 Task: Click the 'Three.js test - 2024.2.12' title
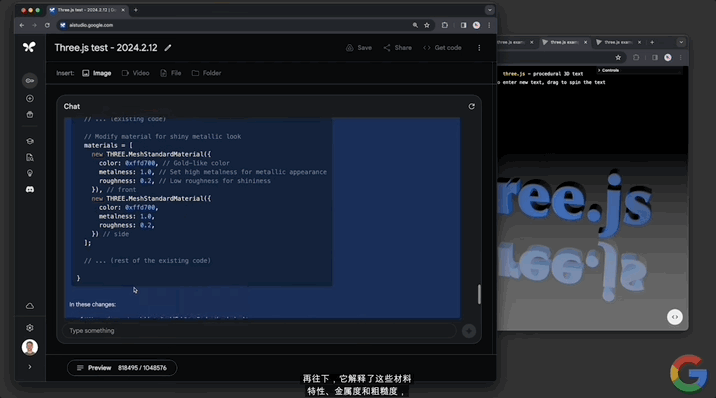[x=106, y=48]
